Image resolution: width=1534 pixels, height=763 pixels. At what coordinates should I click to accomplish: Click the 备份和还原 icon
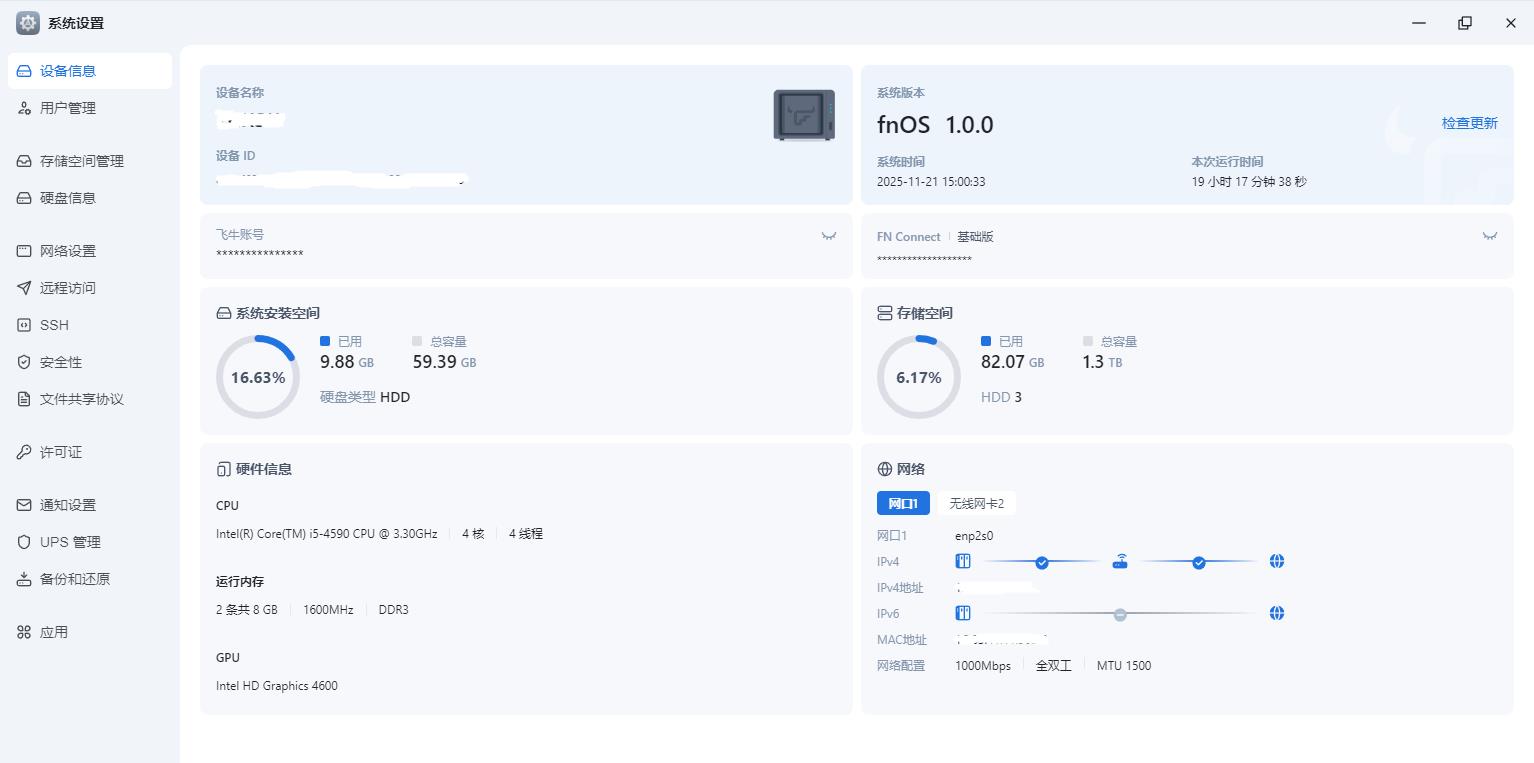tap(24, 579)
